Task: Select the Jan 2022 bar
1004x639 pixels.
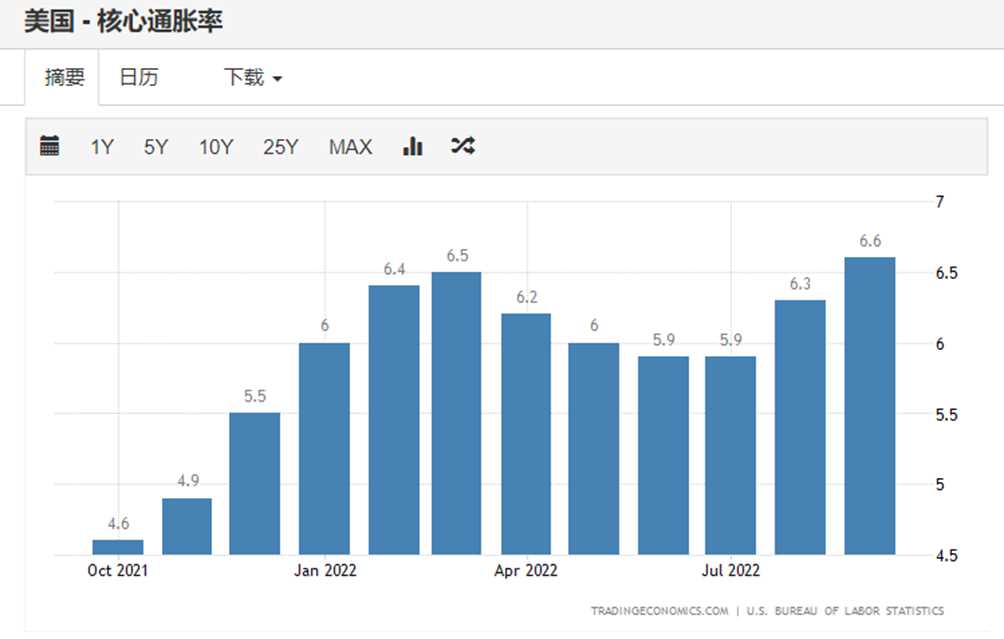Action: (x=325, y=449)
